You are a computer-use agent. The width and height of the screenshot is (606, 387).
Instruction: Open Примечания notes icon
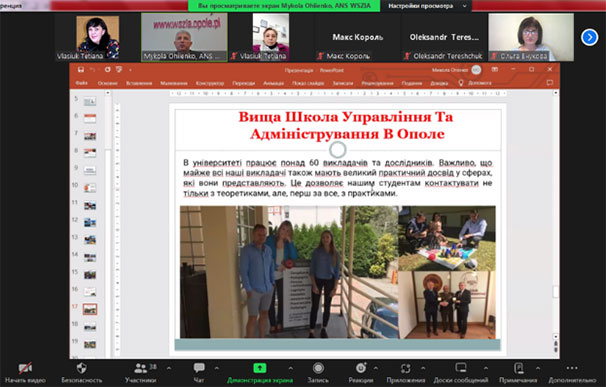[518, 368]
